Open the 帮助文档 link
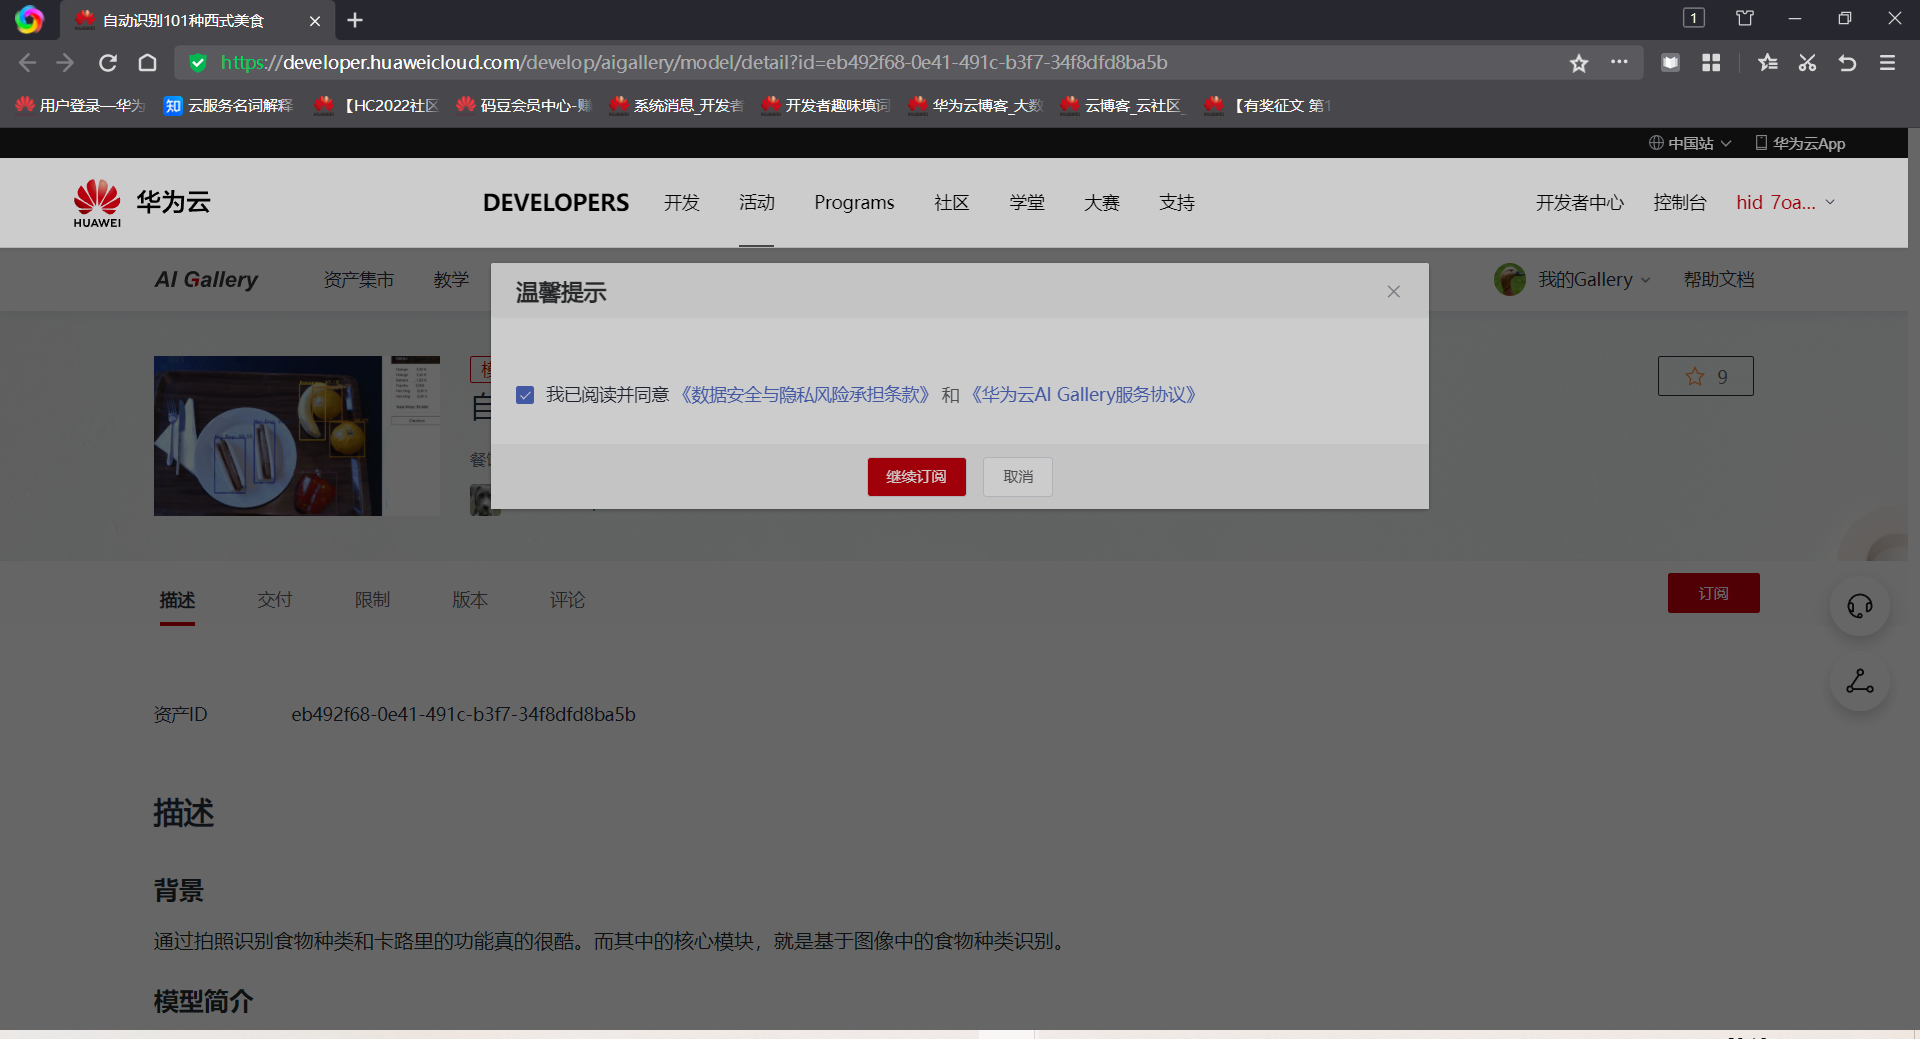The height and width of the screenshot is (1039, 1920). [x=1719, y=280]
